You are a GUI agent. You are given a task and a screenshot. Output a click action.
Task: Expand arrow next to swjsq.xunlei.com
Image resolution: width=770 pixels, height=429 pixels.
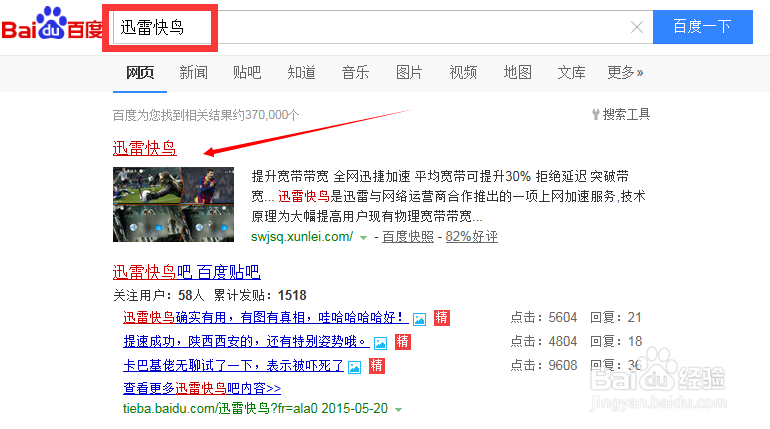(x=363, y=238)
